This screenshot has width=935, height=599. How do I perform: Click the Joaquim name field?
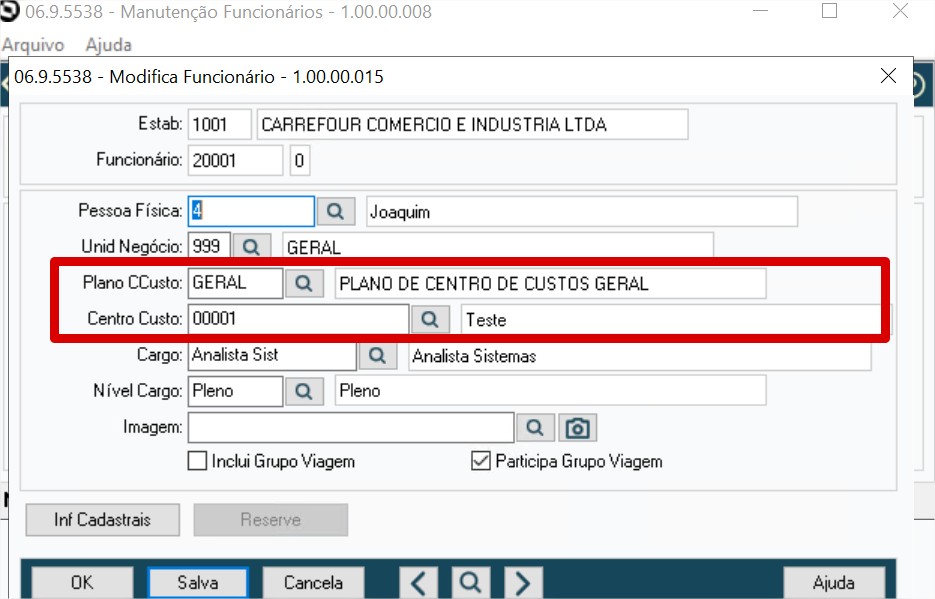click(x=582, y=212)
